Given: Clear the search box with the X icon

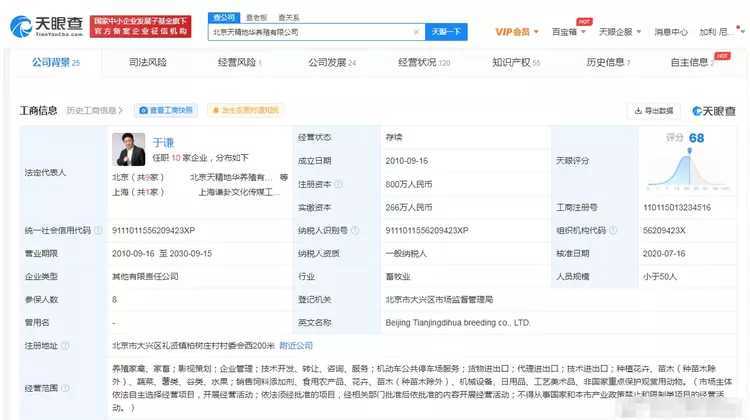Looking at the screenshot, I should (x=416, y=32).
